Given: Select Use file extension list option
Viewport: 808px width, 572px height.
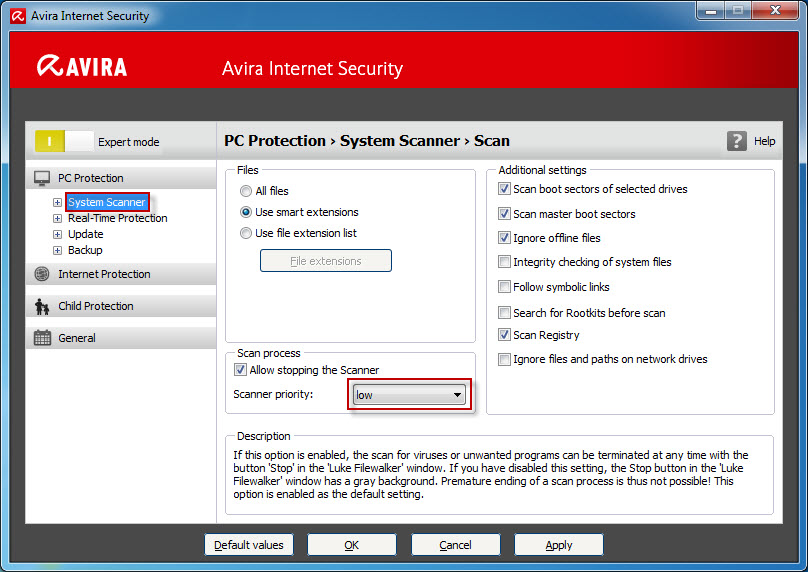Looking at the screenshot, I should (246, 233).
